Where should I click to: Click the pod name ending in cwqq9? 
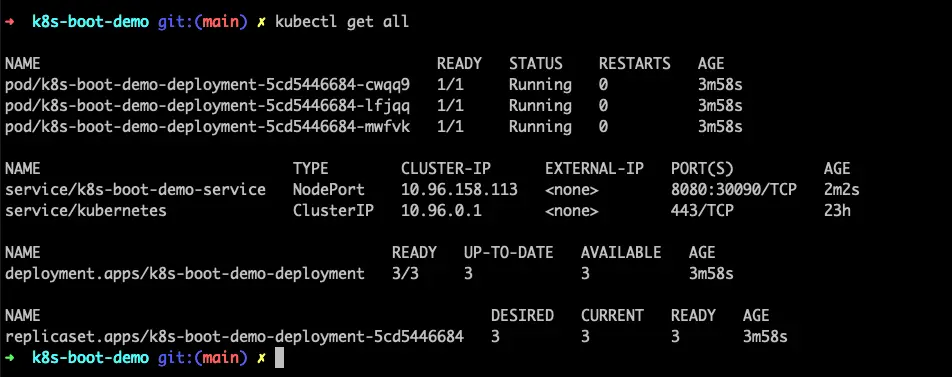coord(208,85)
